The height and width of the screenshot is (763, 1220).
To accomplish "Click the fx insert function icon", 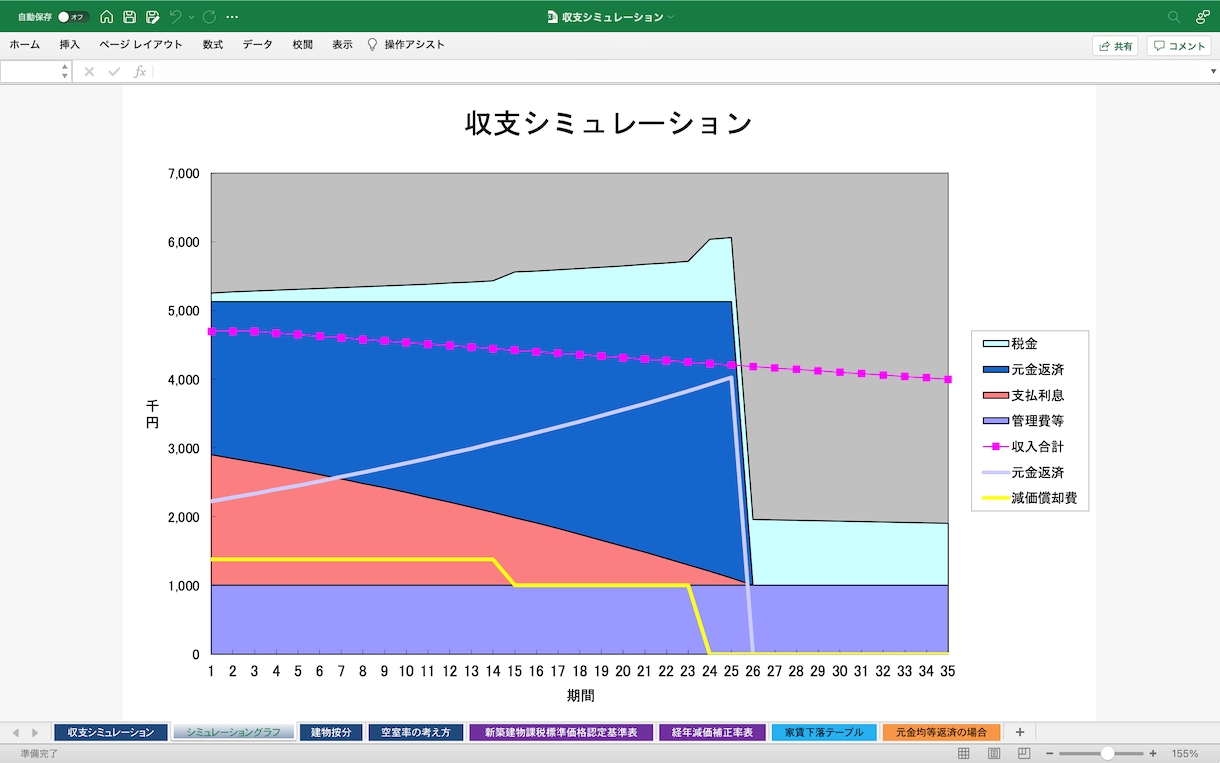I will point(140,72).
